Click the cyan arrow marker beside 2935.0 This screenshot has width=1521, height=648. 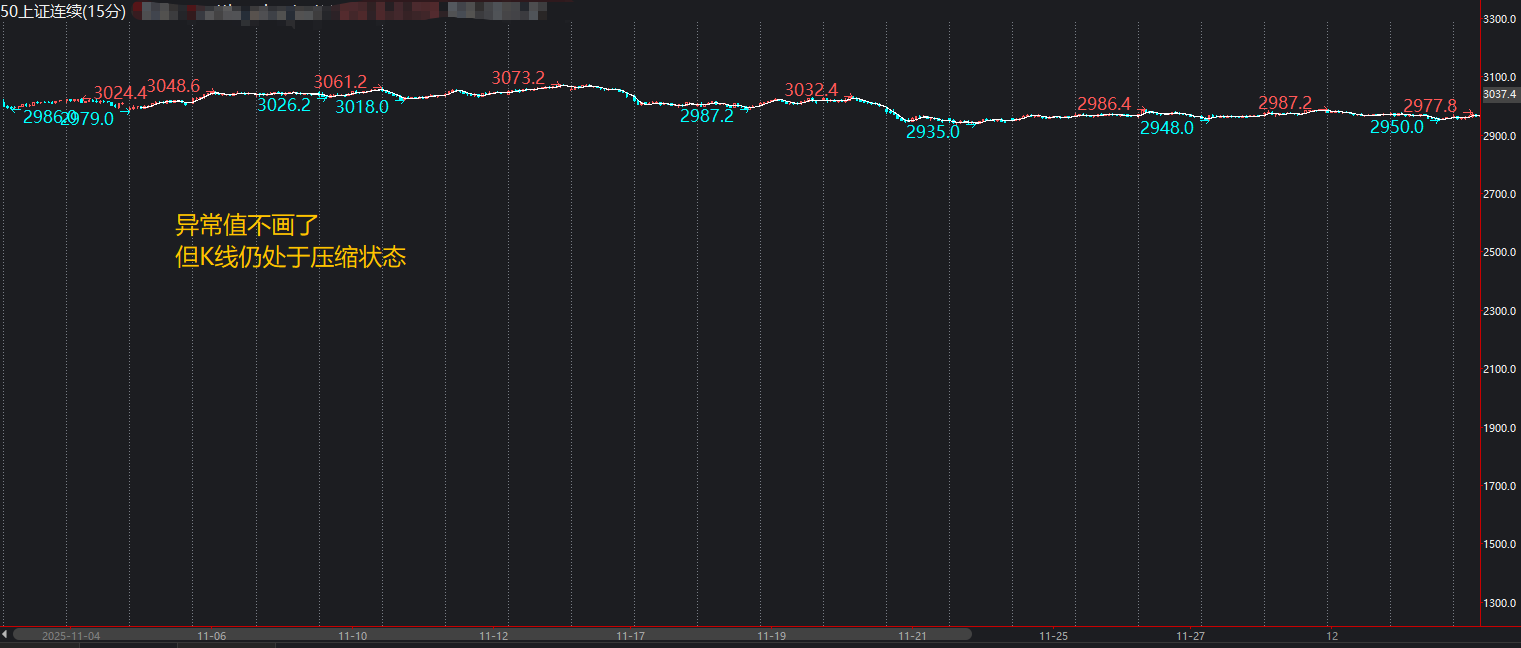click(x=970, y=124)
